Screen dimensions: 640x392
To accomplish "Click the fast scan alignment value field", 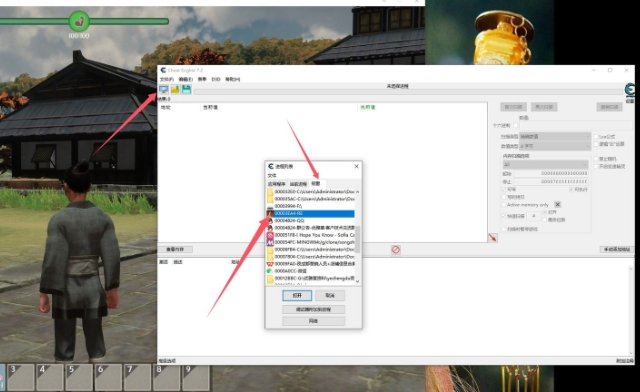I will 533,216.
